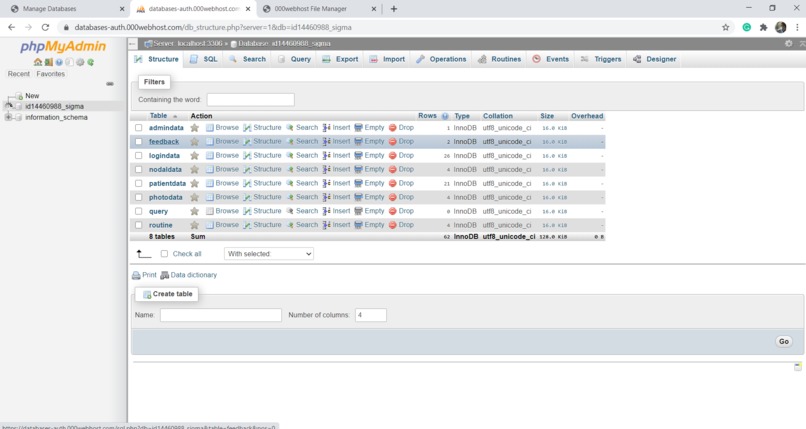806x429 pixels.
Task: Click the browser address bar URL
Action: [x=213, y=27]
